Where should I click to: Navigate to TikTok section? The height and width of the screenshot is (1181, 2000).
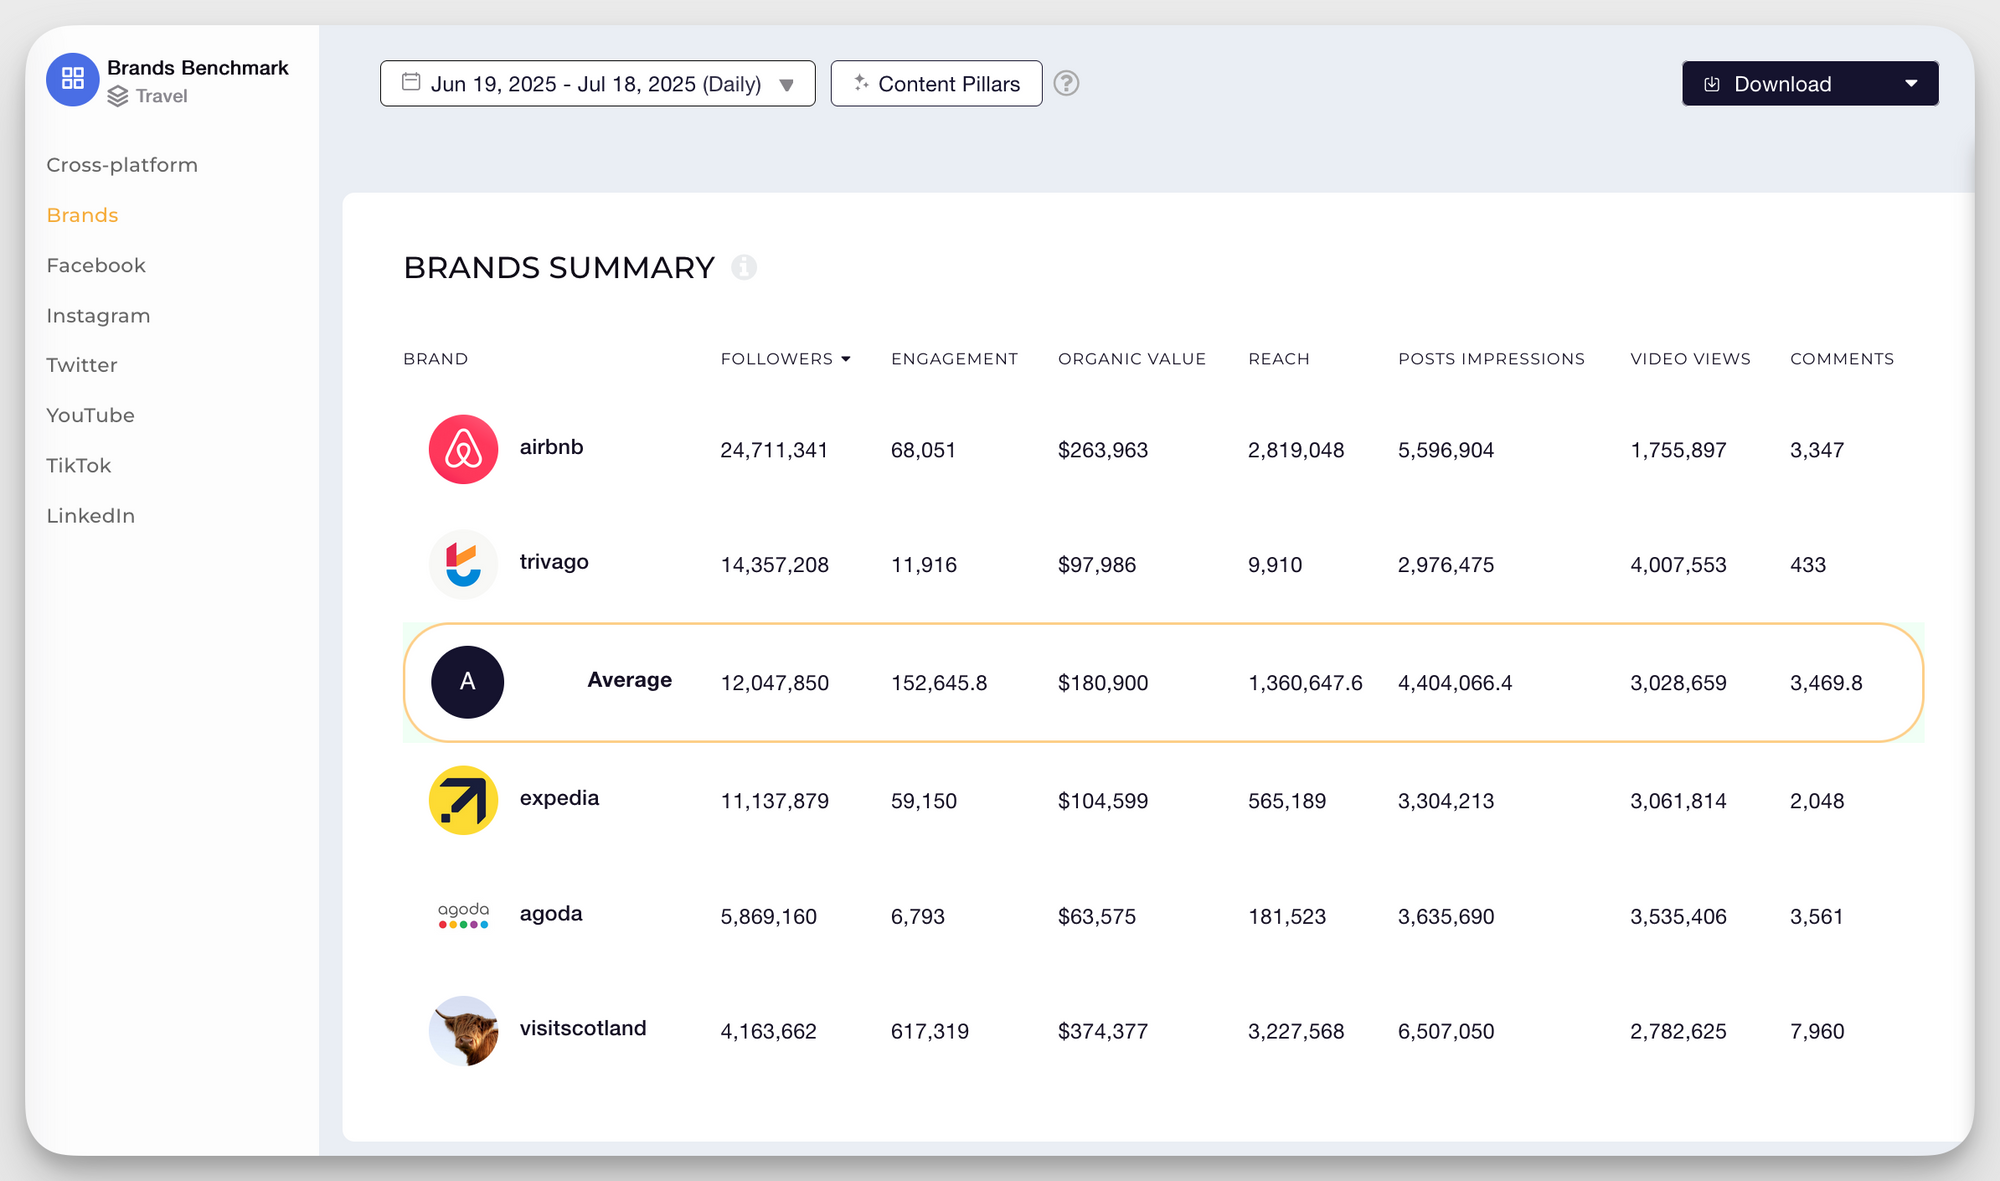point(78,465)
